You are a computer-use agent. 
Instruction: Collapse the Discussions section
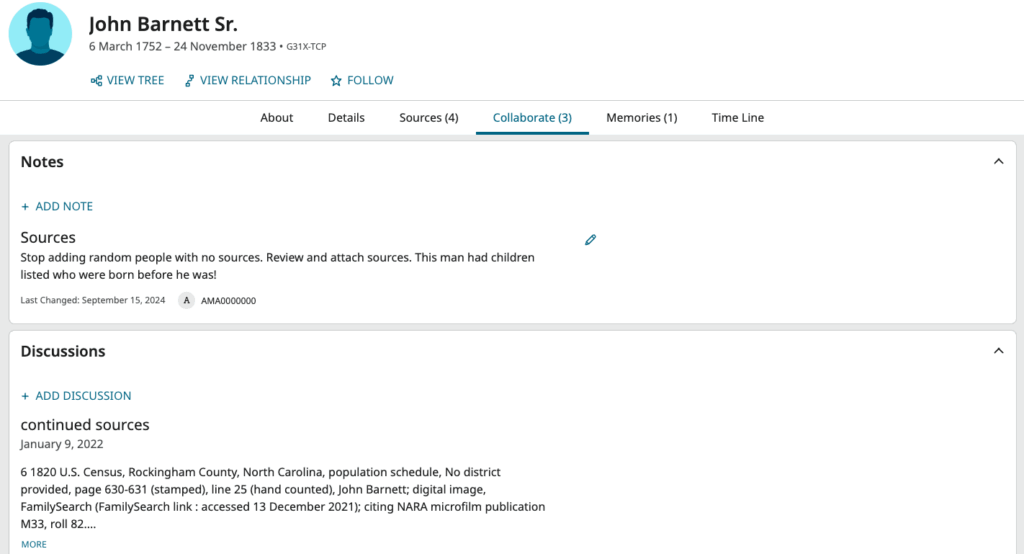[998, 351]
